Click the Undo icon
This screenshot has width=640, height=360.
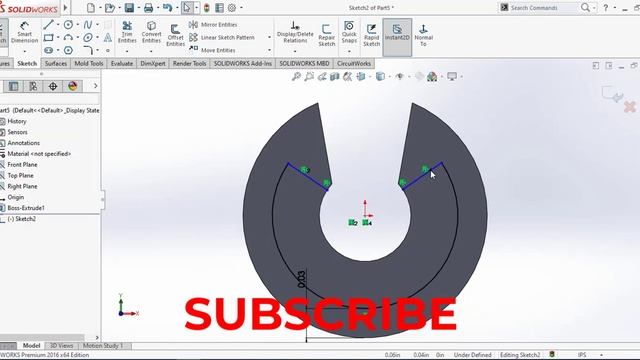click(x=167, y=8)
